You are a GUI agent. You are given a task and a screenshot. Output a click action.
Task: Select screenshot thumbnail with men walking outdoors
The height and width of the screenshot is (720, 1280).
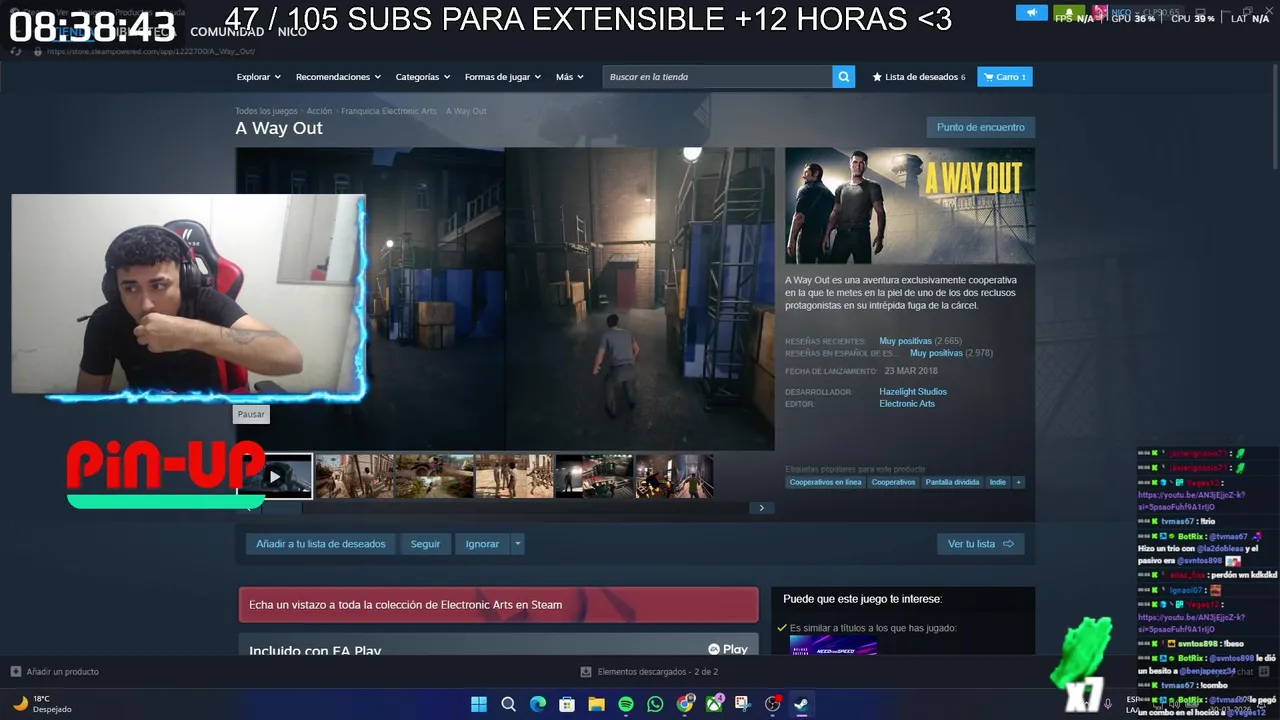pos(354,476)
